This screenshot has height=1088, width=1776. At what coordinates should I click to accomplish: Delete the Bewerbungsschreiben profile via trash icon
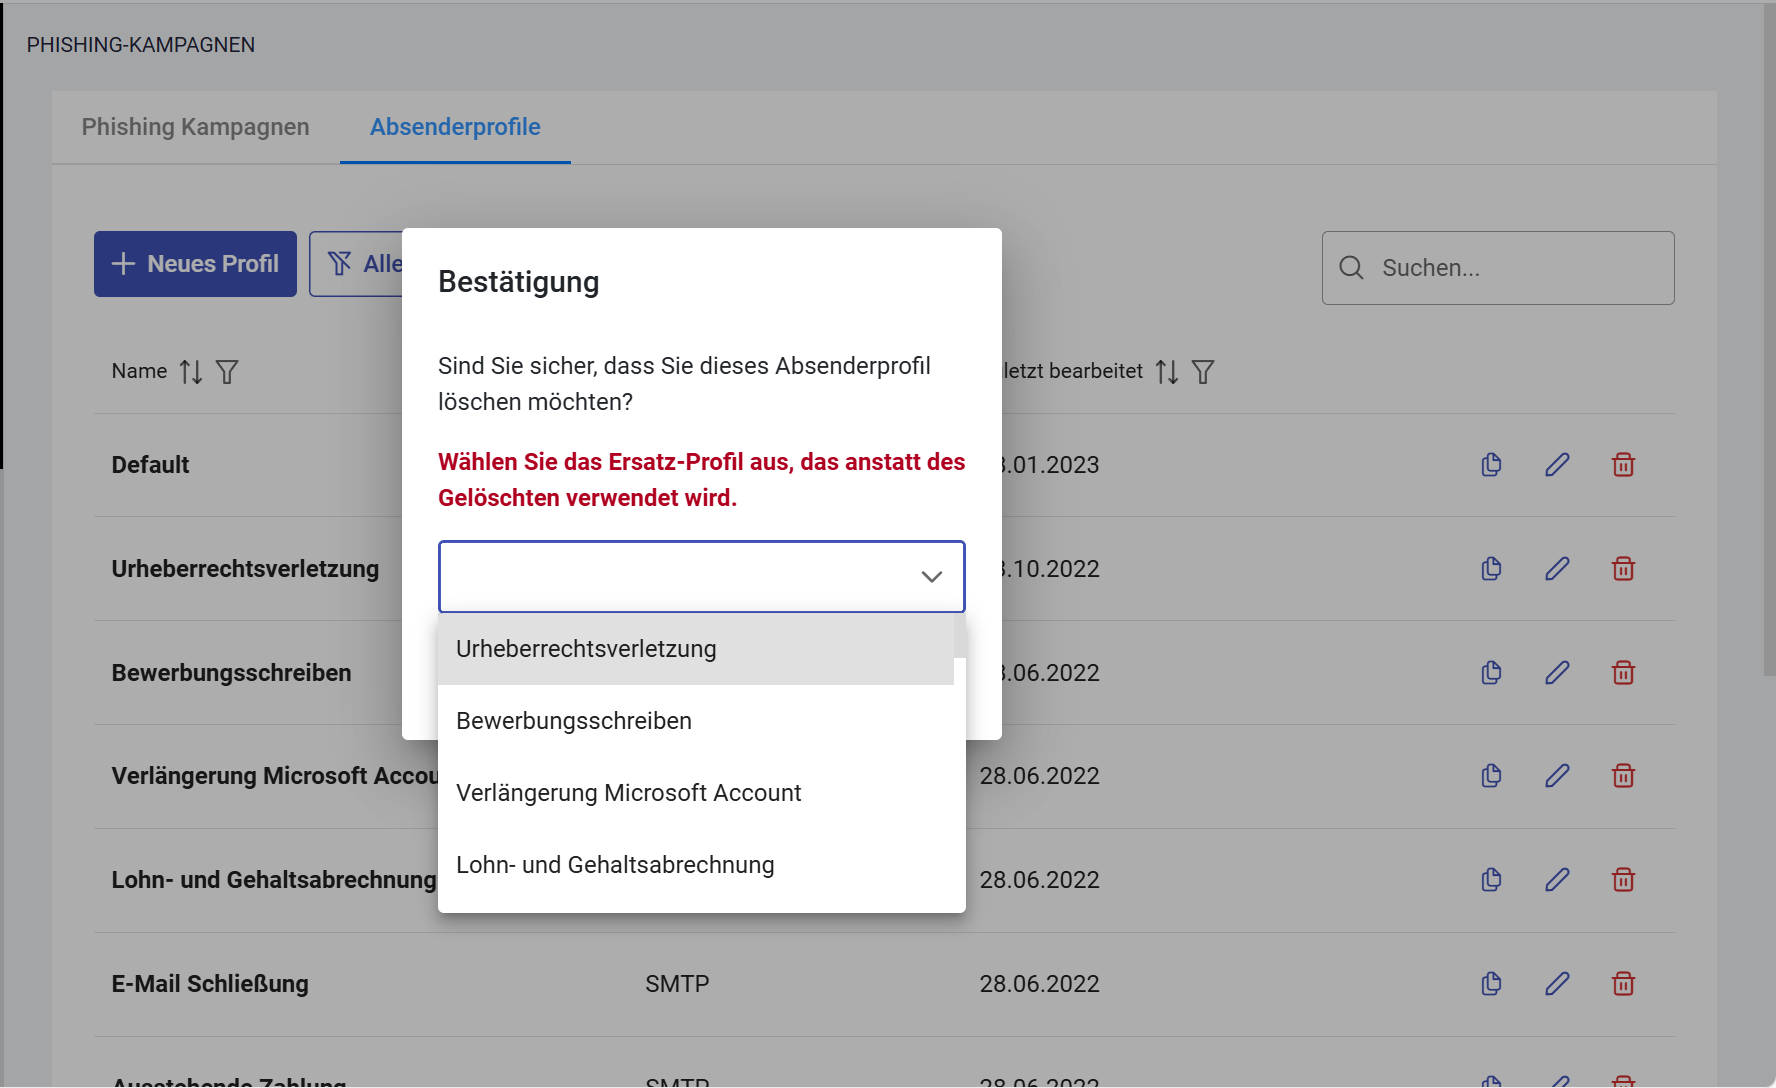(1623, 673)
